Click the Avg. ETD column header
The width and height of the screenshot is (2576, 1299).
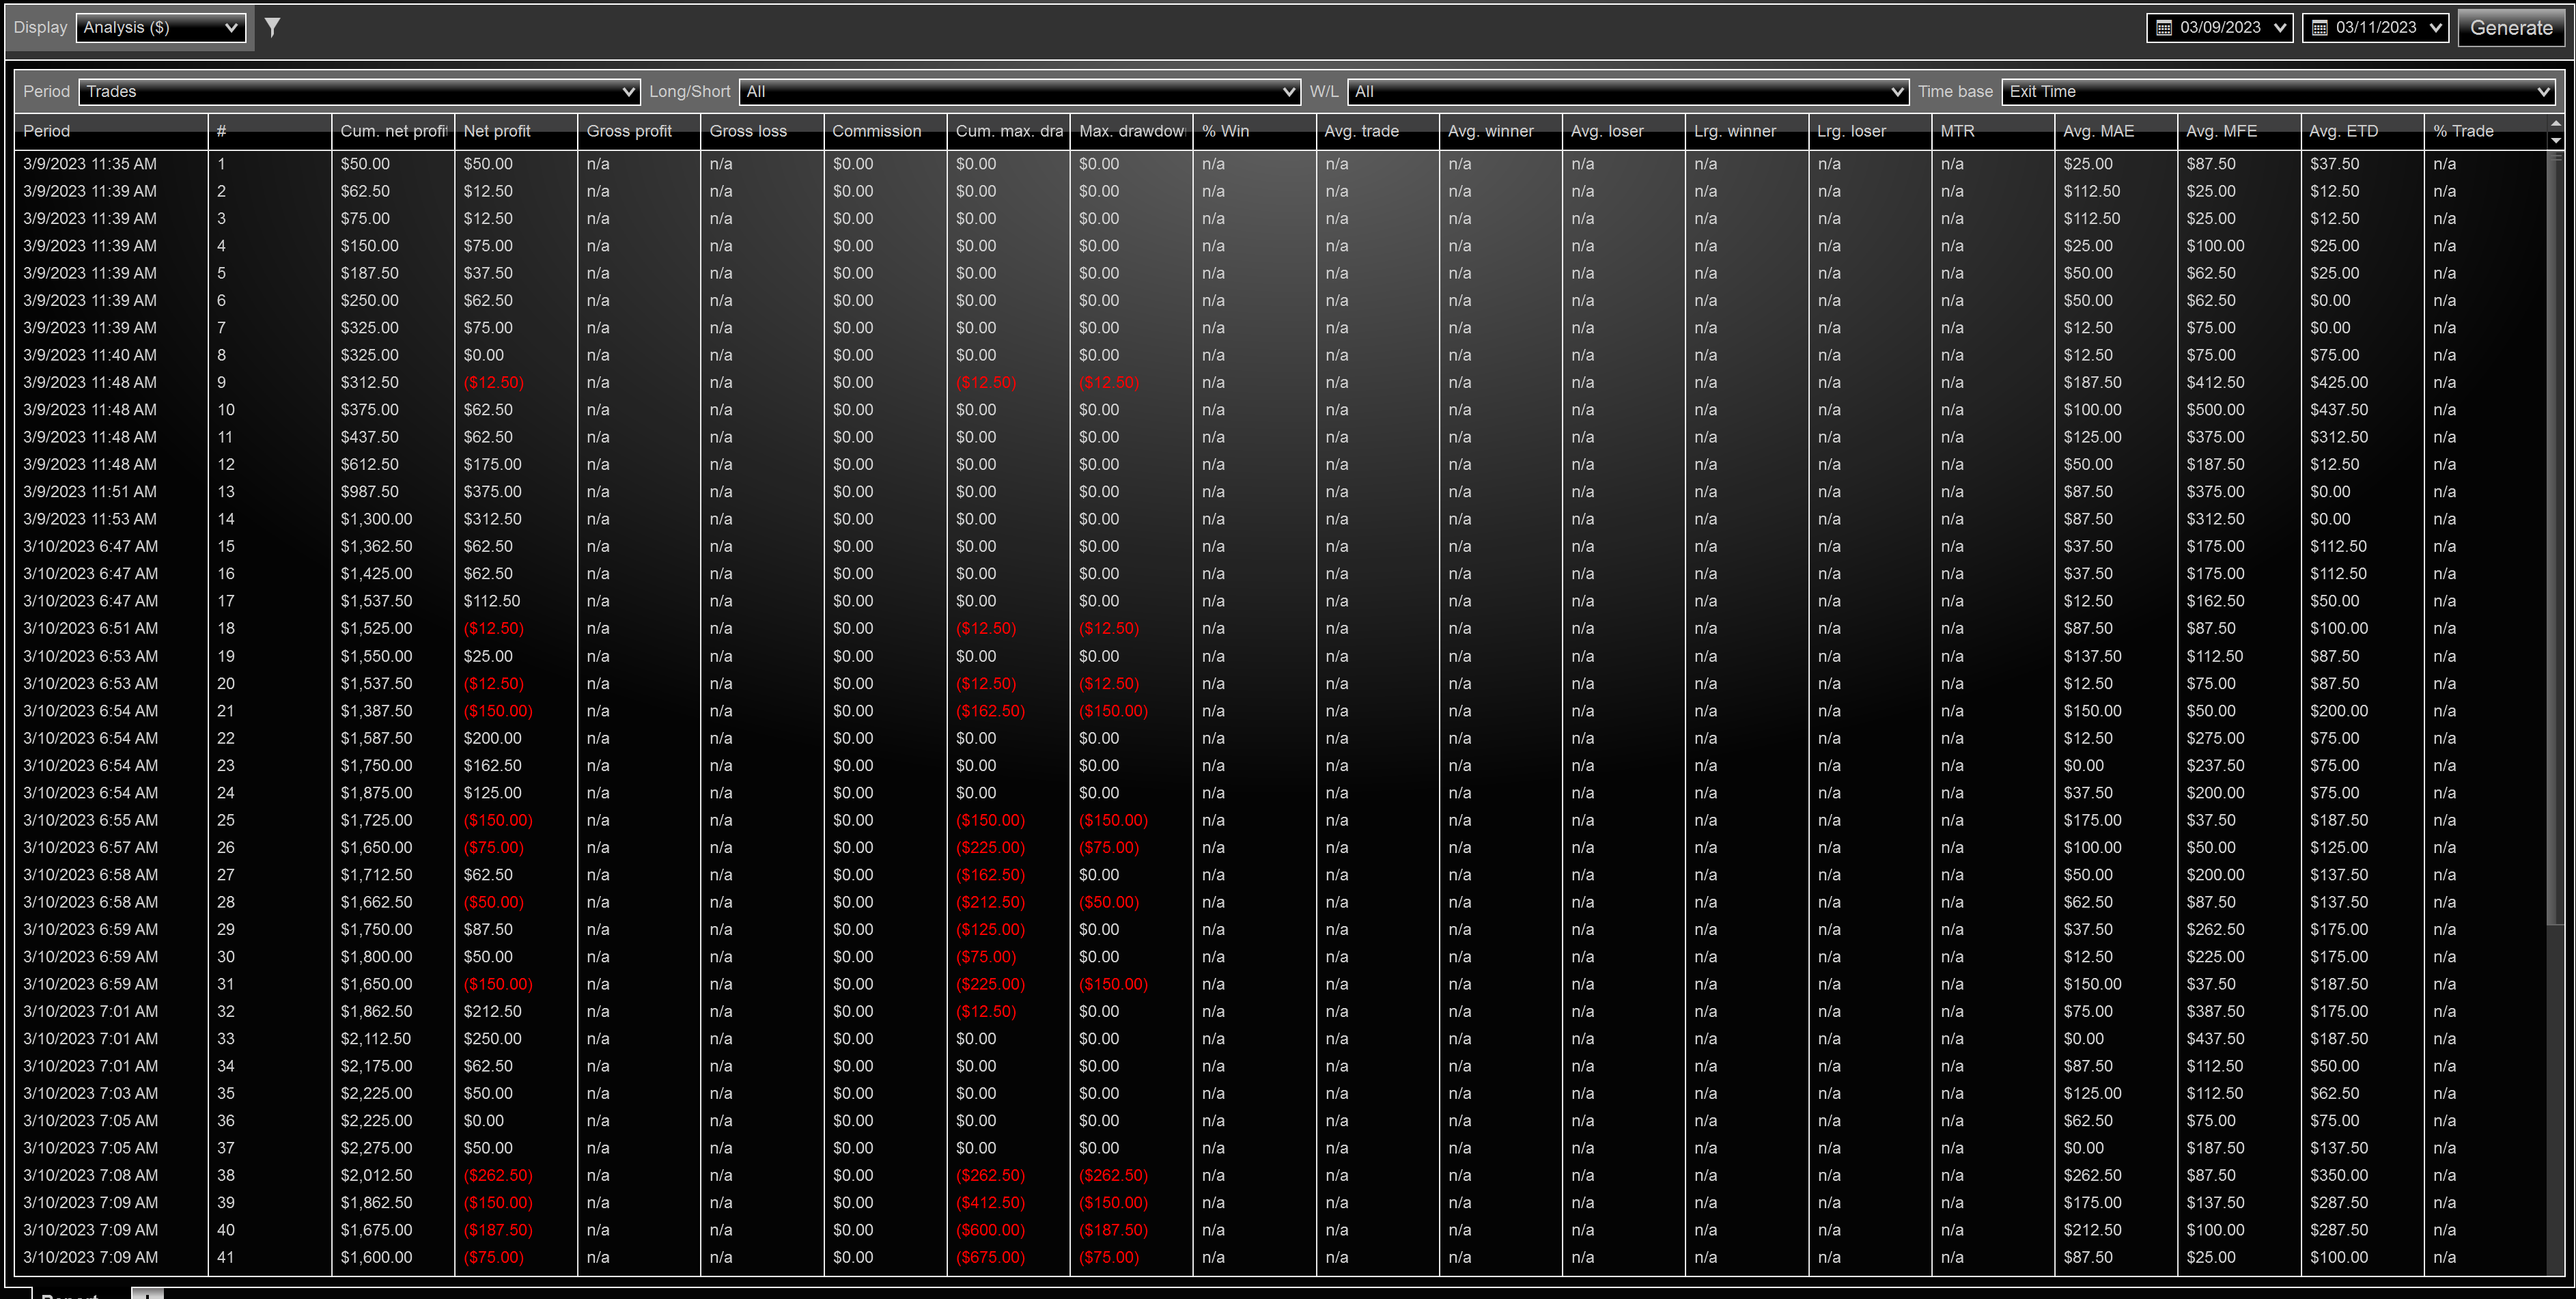coord(2362,131)
